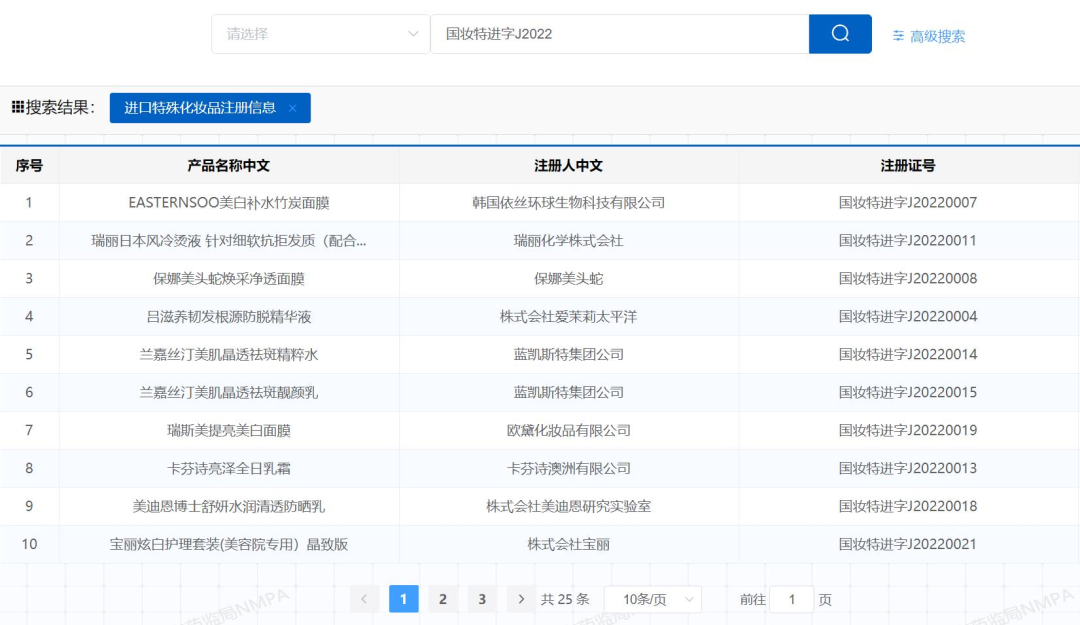Viewport: 1080px width, 625px height.
Task: Select current page 1 in pagination
Action: point(404,600)
